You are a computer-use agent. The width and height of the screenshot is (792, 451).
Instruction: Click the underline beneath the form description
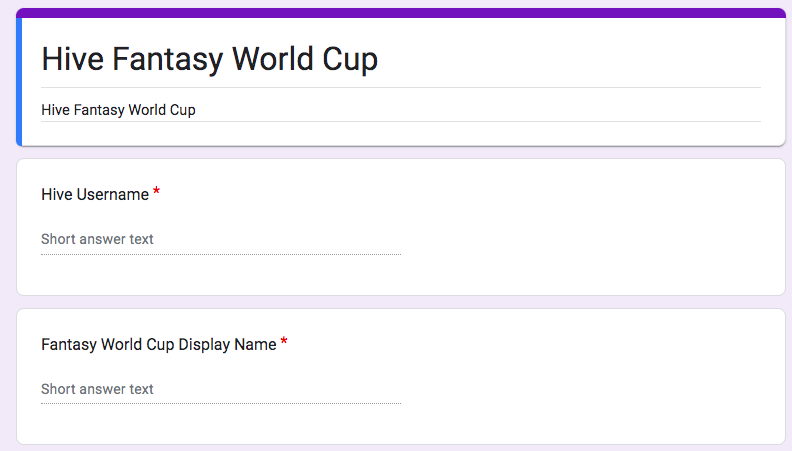tap(401, 121)
